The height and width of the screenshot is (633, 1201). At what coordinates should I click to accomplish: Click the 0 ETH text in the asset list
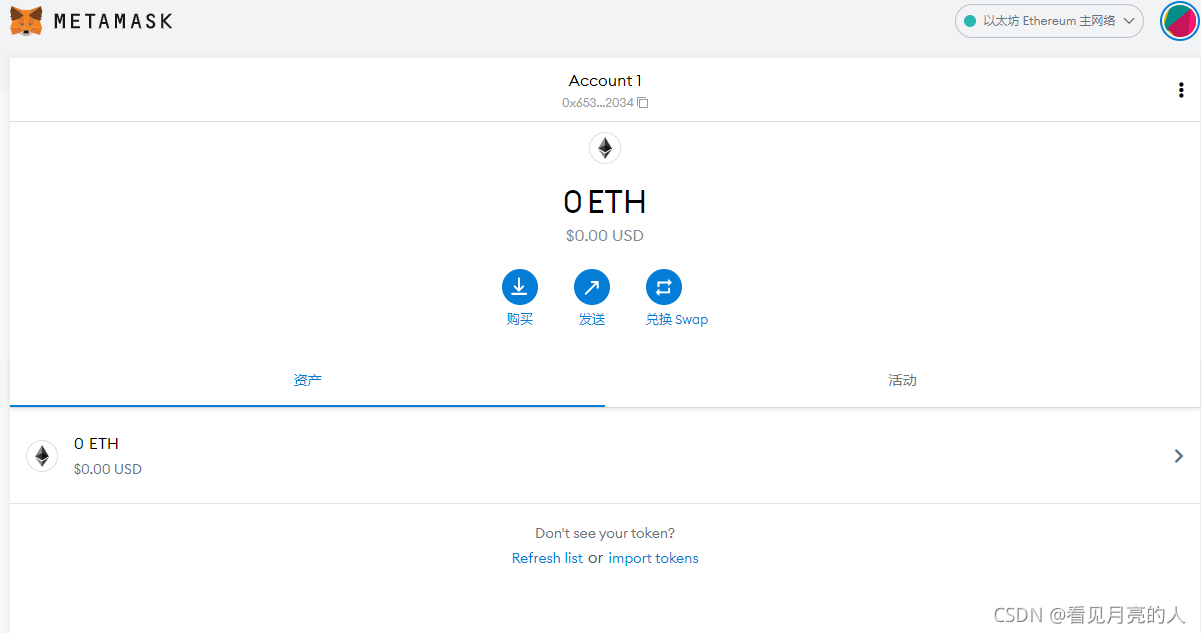click(x=96, y=444)
